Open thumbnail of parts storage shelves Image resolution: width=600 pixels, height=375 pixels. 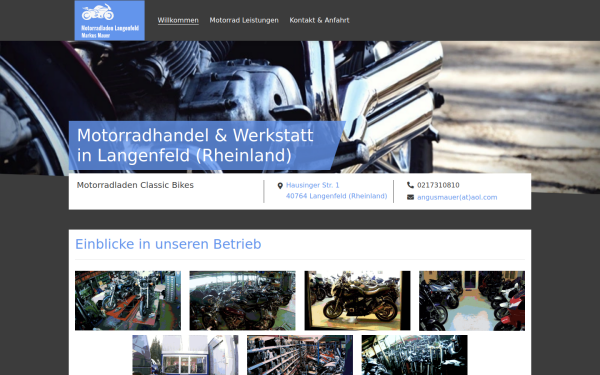pyautogui.click(x=300, y=355)
